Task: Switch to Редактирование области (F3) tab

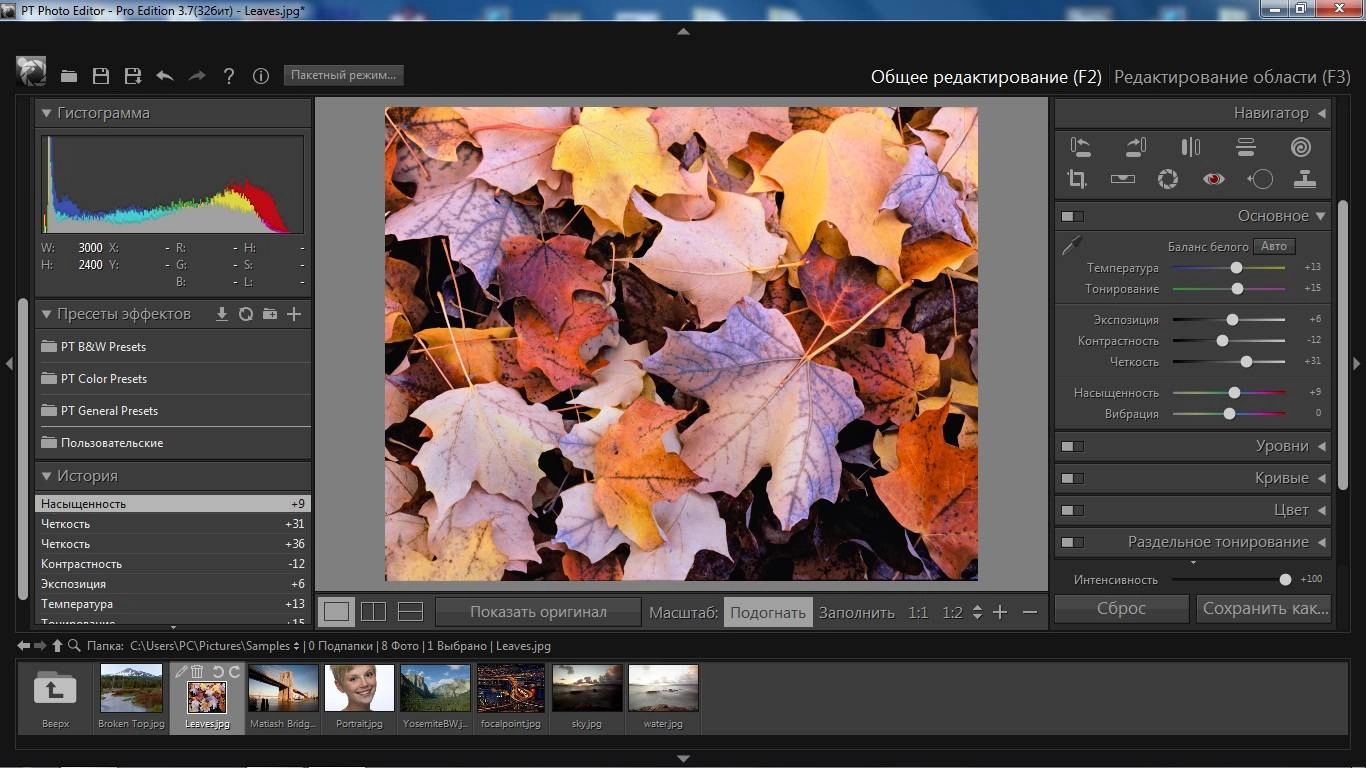Action: click(x=1232, y=77)
